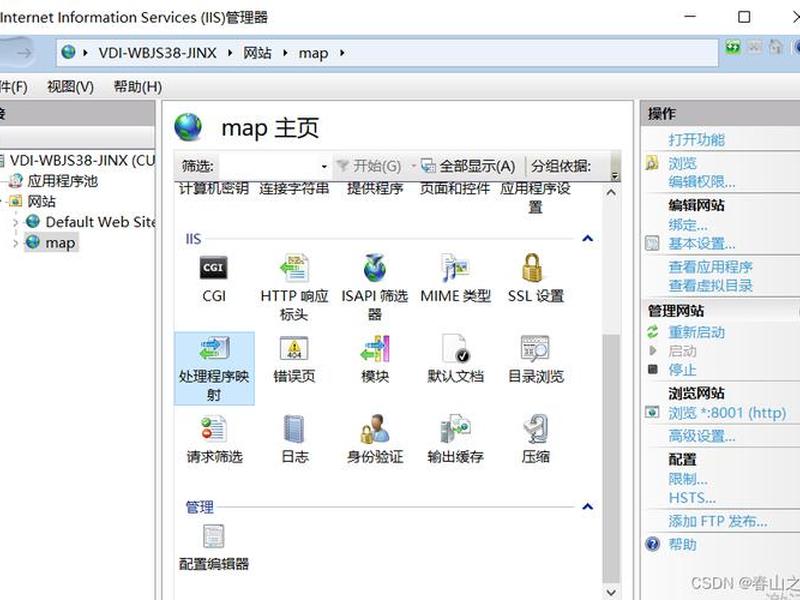Select the 网站 tree node

pyautogui.click(x=41, y=202)
